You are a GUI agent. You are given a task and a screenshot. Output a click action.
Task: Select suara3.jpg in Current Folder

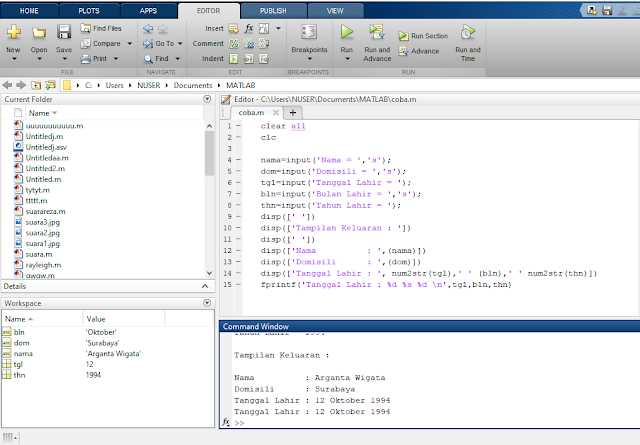[x=42, y=222]
